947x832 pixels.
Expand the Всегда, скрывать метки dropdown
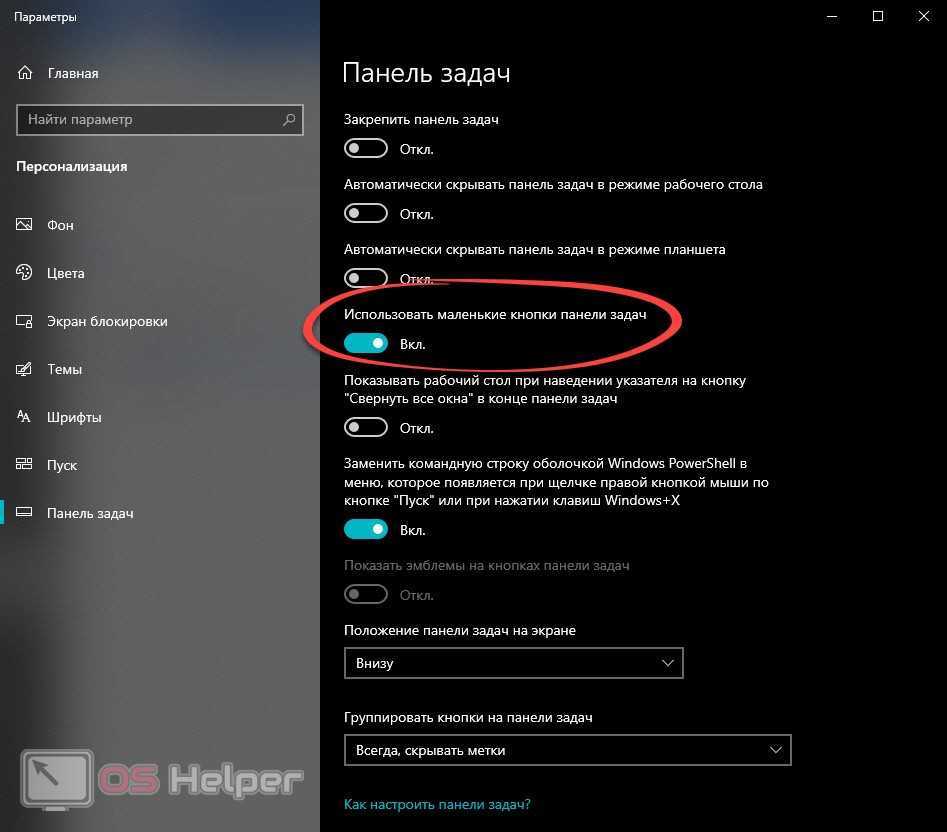[567, 750]
